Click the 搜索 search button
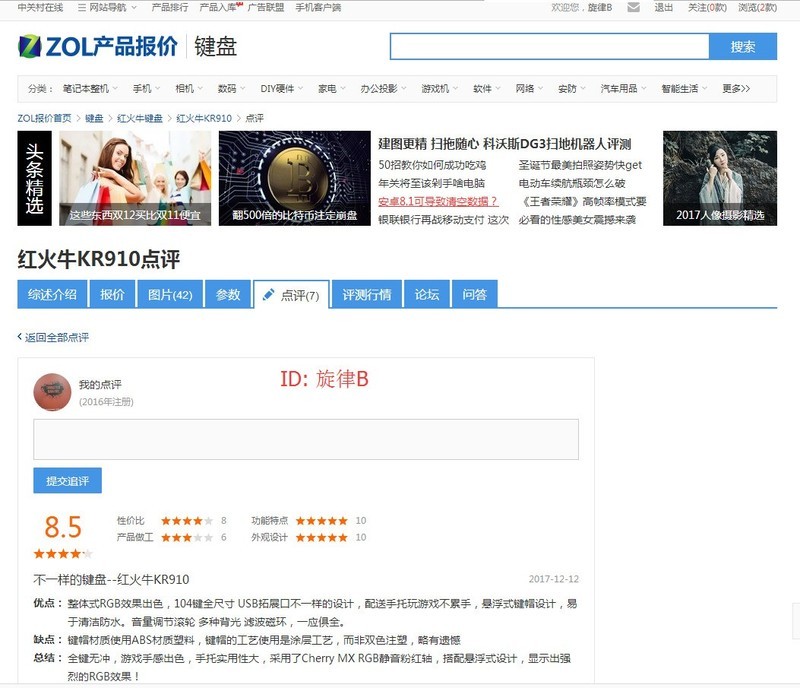 pyautogui.click(x=743, y=46)
